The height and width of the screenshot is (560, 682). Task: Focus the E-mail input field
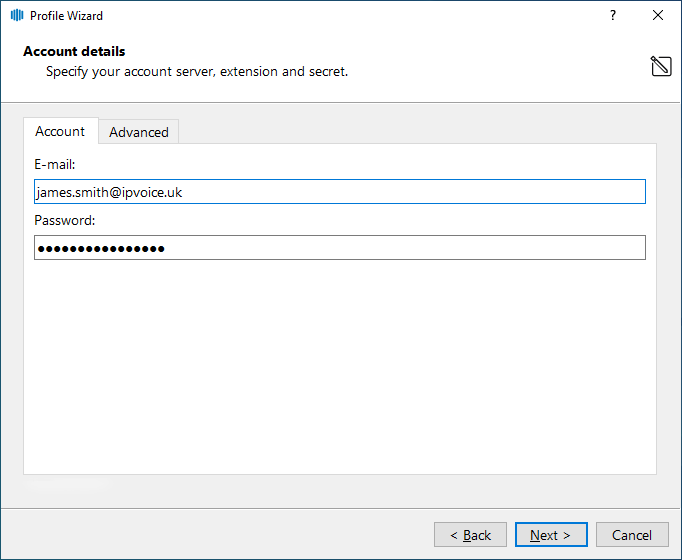[x=339, y=192]
